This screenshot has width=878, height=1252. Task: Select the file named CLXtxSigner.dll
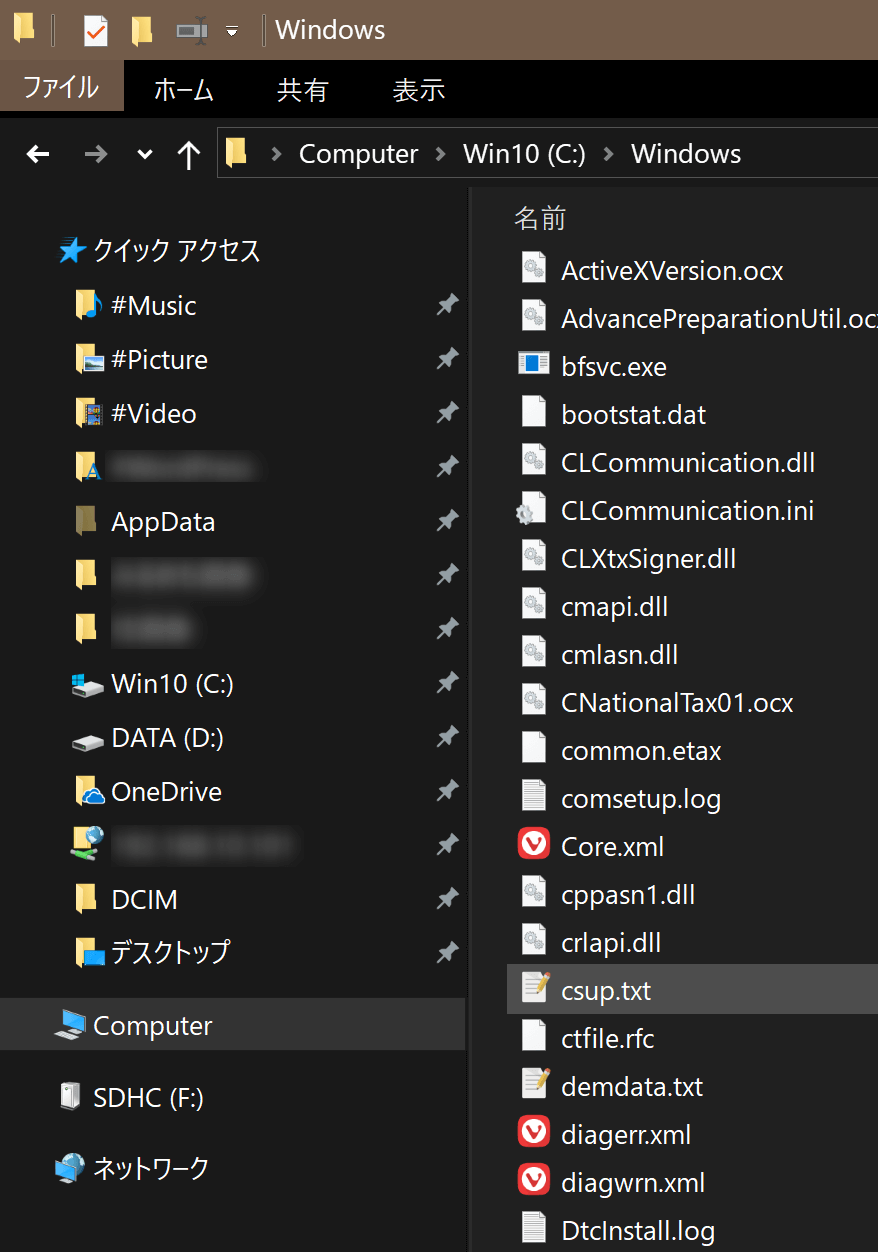649,559
